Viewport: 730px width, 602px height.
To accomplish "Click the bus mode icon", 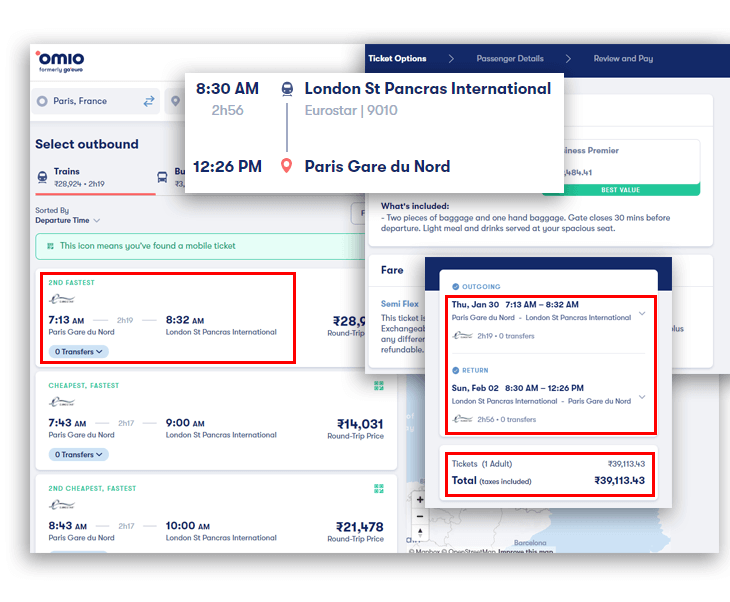I will coord(162,177).
